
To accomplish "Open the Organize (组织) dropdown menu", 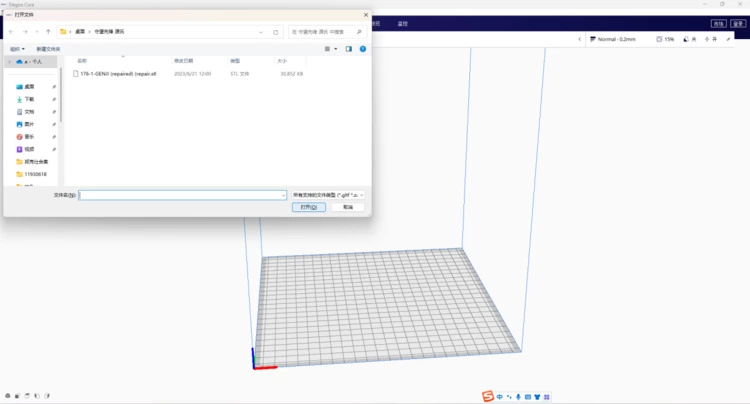I will 17,48.
